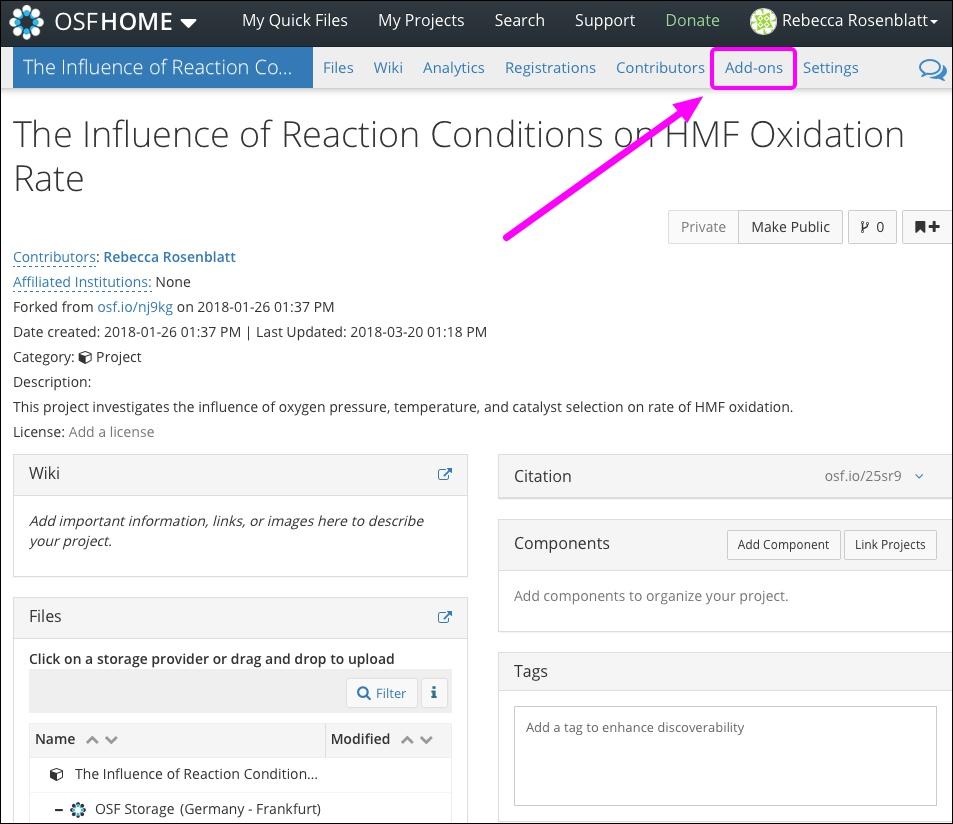Switch to the Analytics tab
The image size is (953, 824).
click(x=453, y=67)
